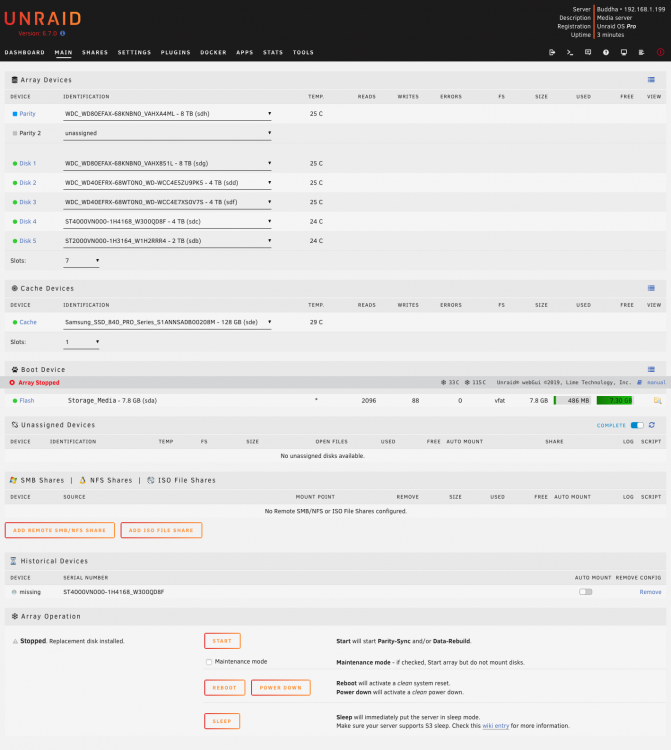Click the Array Operation section icon
Viewport: 671px width, 750px height.
click(15, 617)
